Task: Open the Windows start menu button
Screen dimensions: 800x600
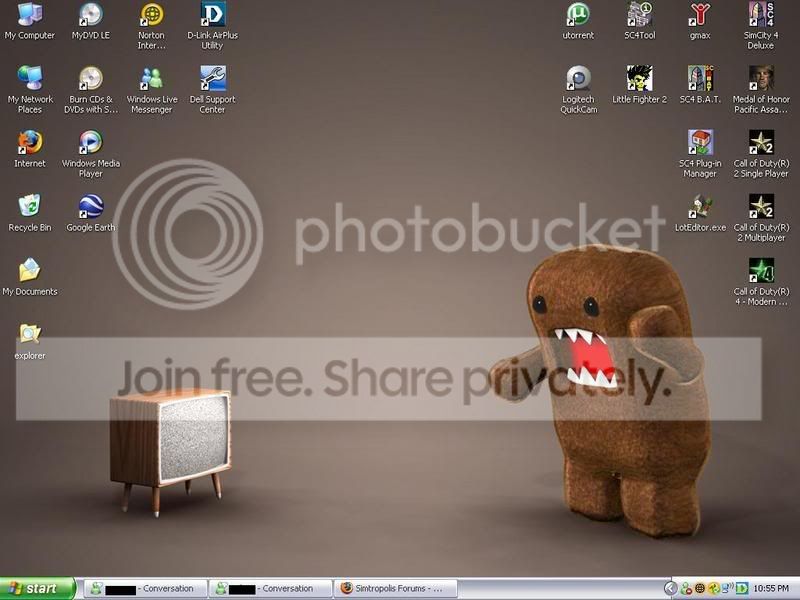Action: [x=37, y=589]
